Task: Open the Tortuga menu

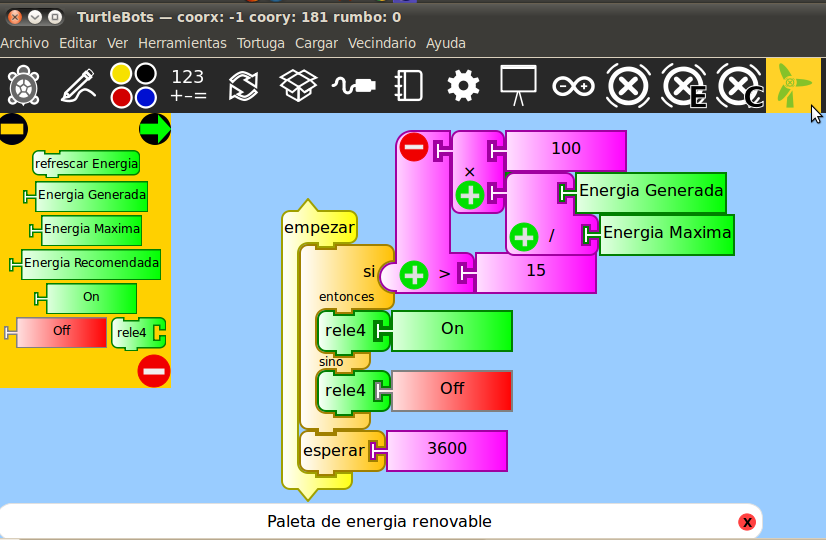Action: [x=261, y=43]
